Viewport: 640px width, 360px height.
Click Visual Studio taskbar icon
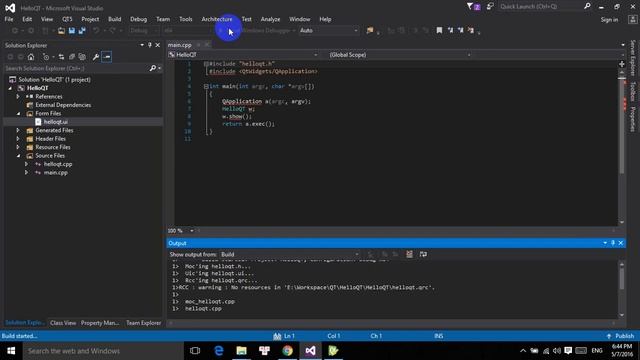click(310, 351)
